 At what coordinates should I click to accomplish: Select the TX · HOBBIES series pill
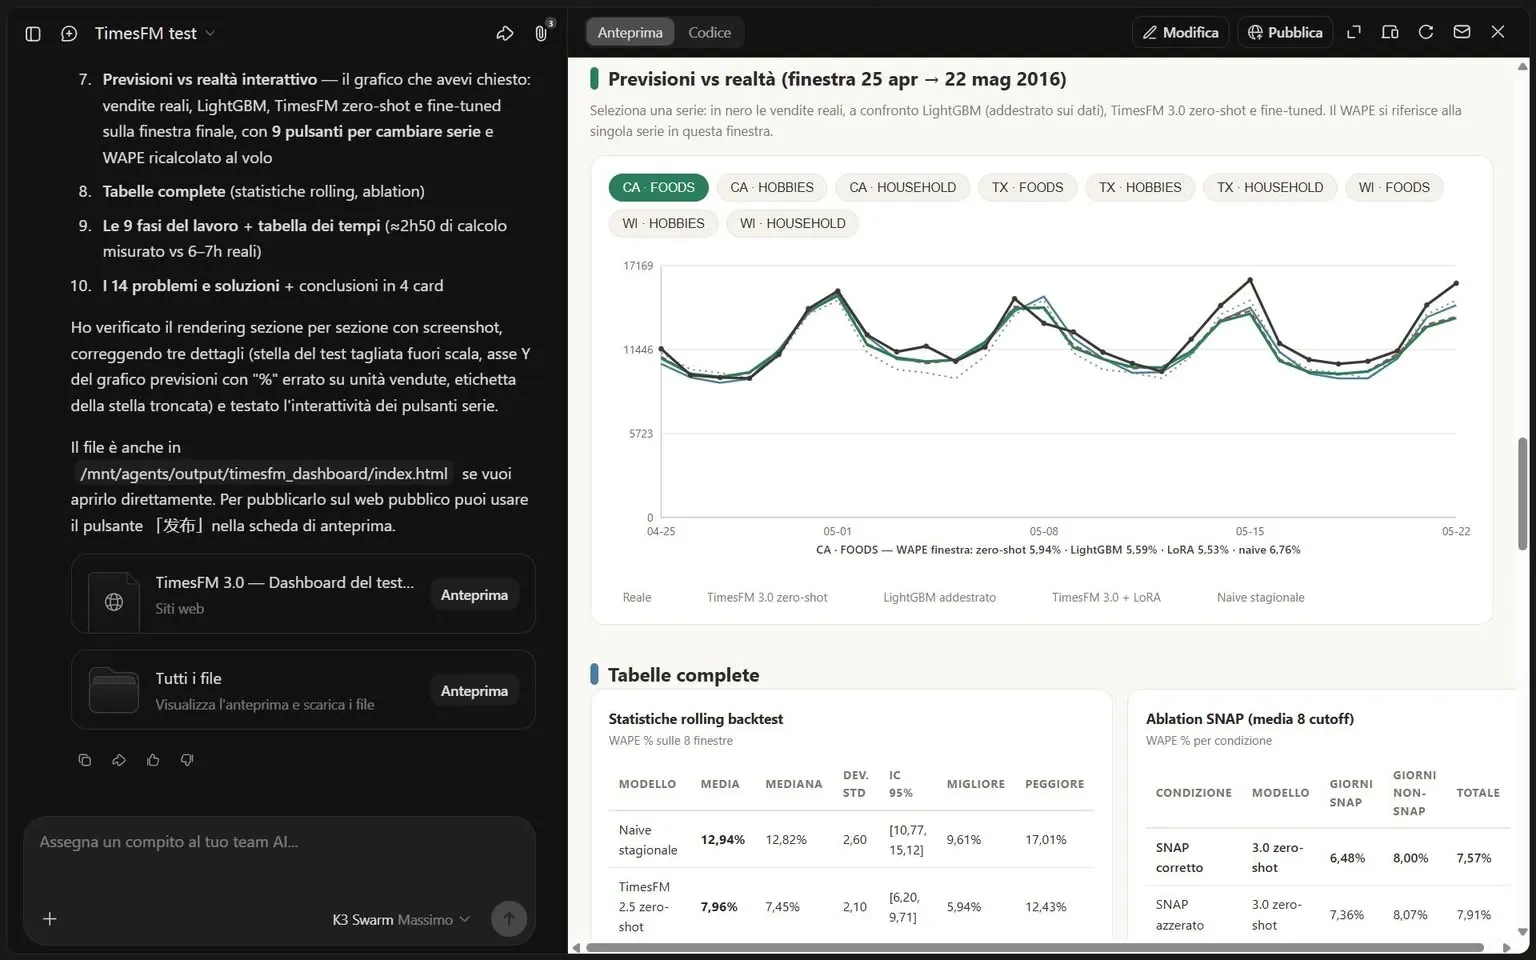[x=1140, y=187]
